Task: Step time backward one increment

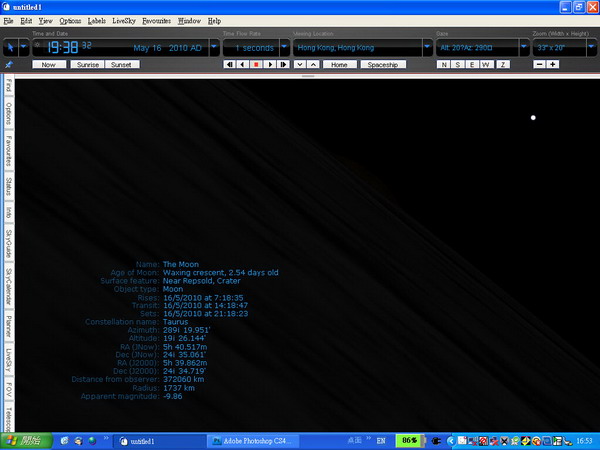Action: [242, 64]
